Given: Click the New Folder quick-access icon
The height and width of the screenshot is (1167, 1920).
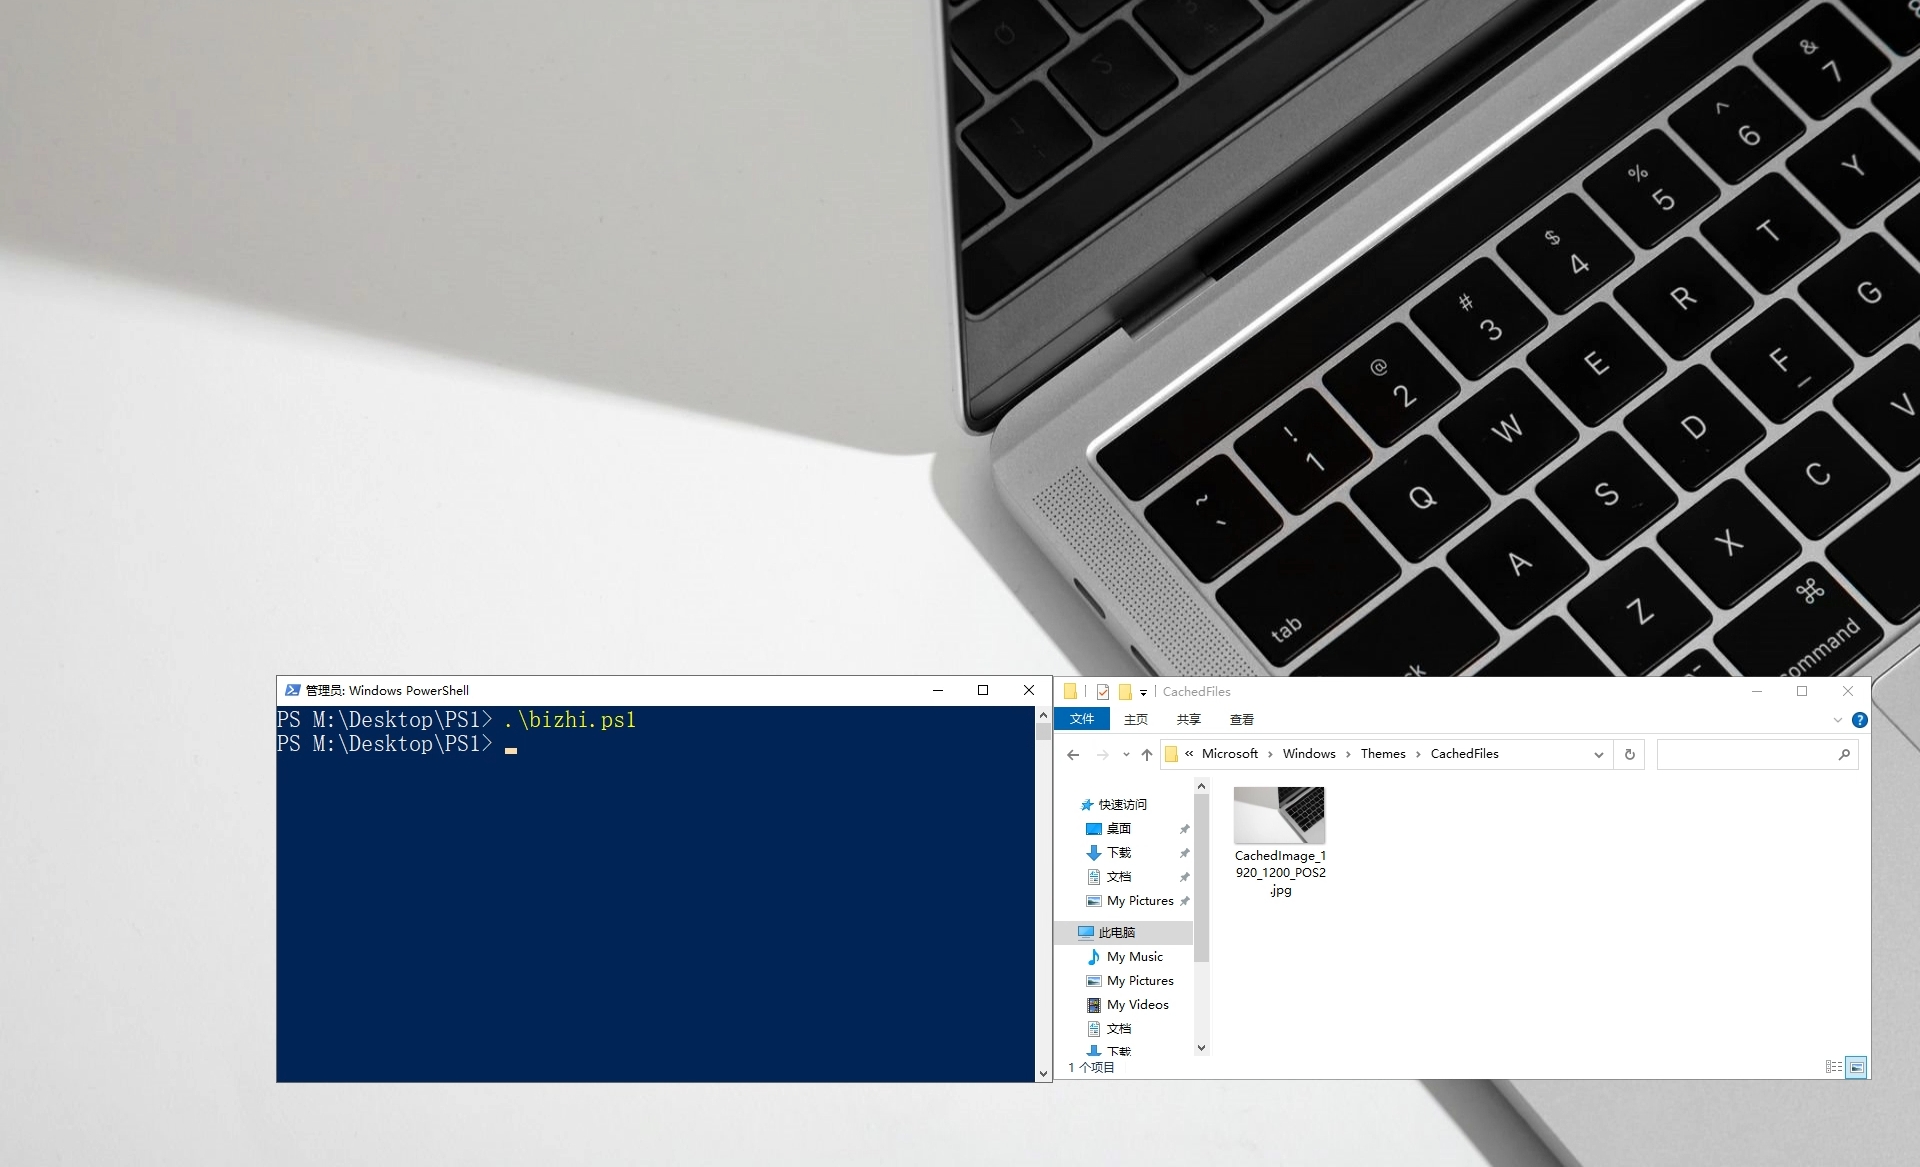Looking at the screenshot, I should (1125, 692).
